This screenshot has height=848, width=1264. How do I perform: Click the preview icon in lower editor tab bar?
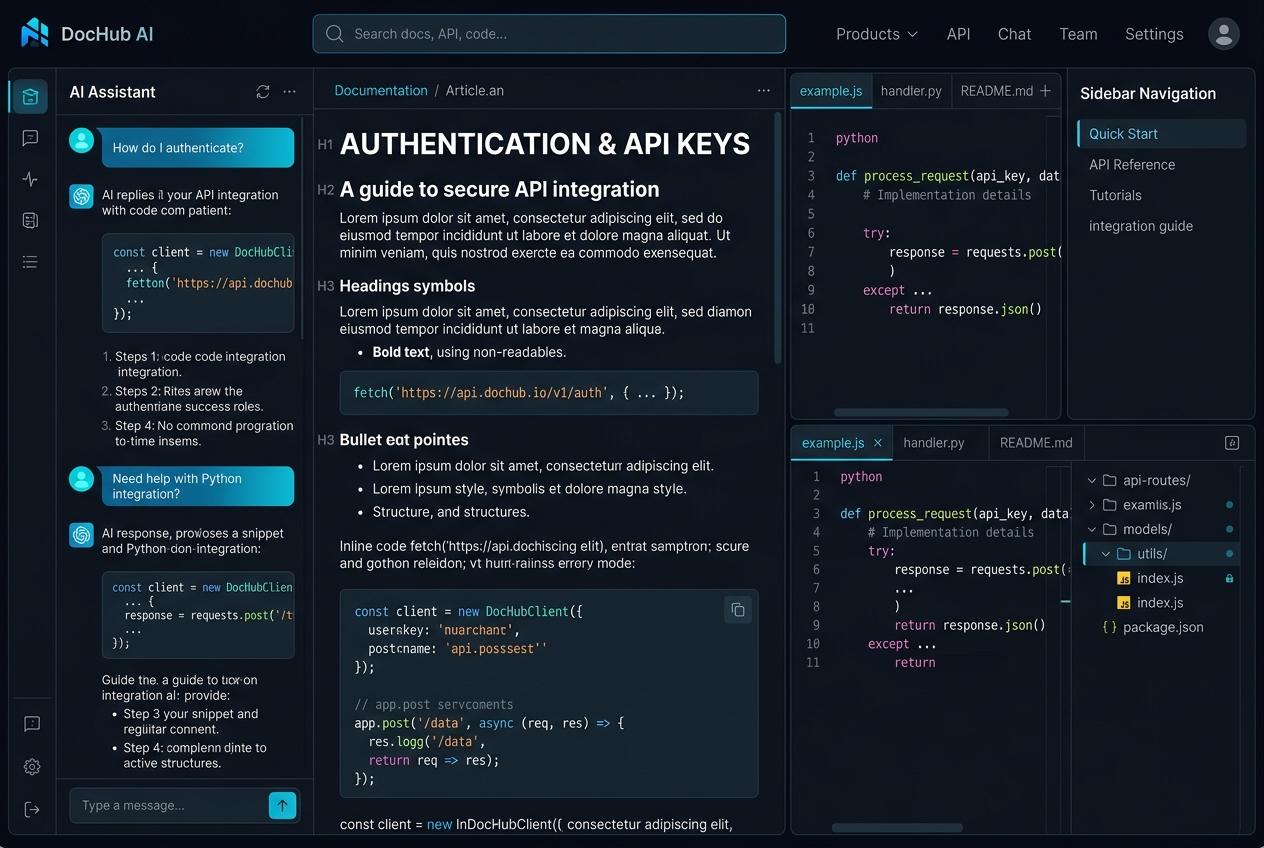coord(1232,442)
